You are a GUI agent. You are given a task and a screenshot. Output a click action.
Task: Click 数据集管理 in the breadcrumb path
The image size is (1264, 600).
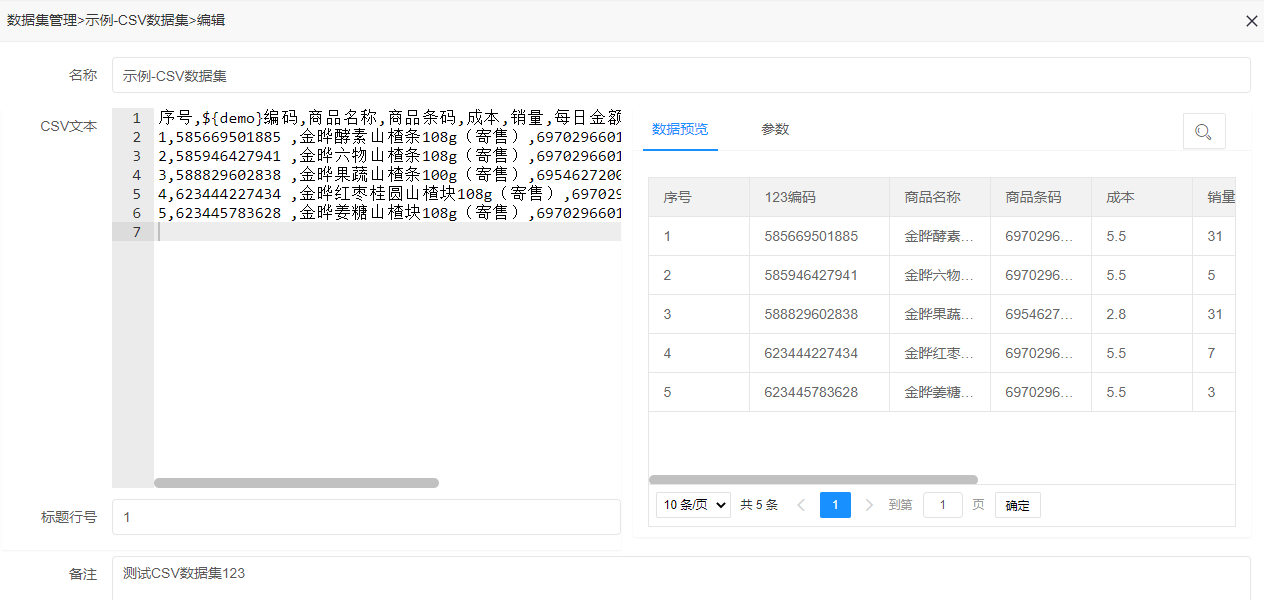click(41, 20)
